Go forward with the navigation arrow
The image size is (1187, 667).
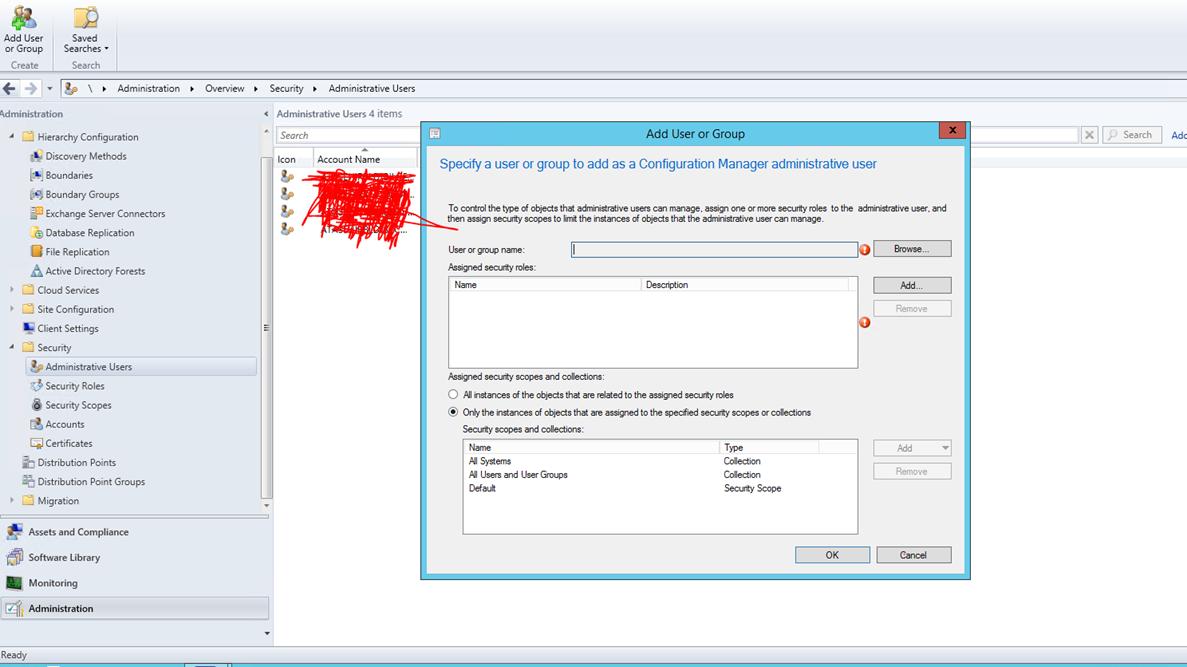click(x=30, y=89)
